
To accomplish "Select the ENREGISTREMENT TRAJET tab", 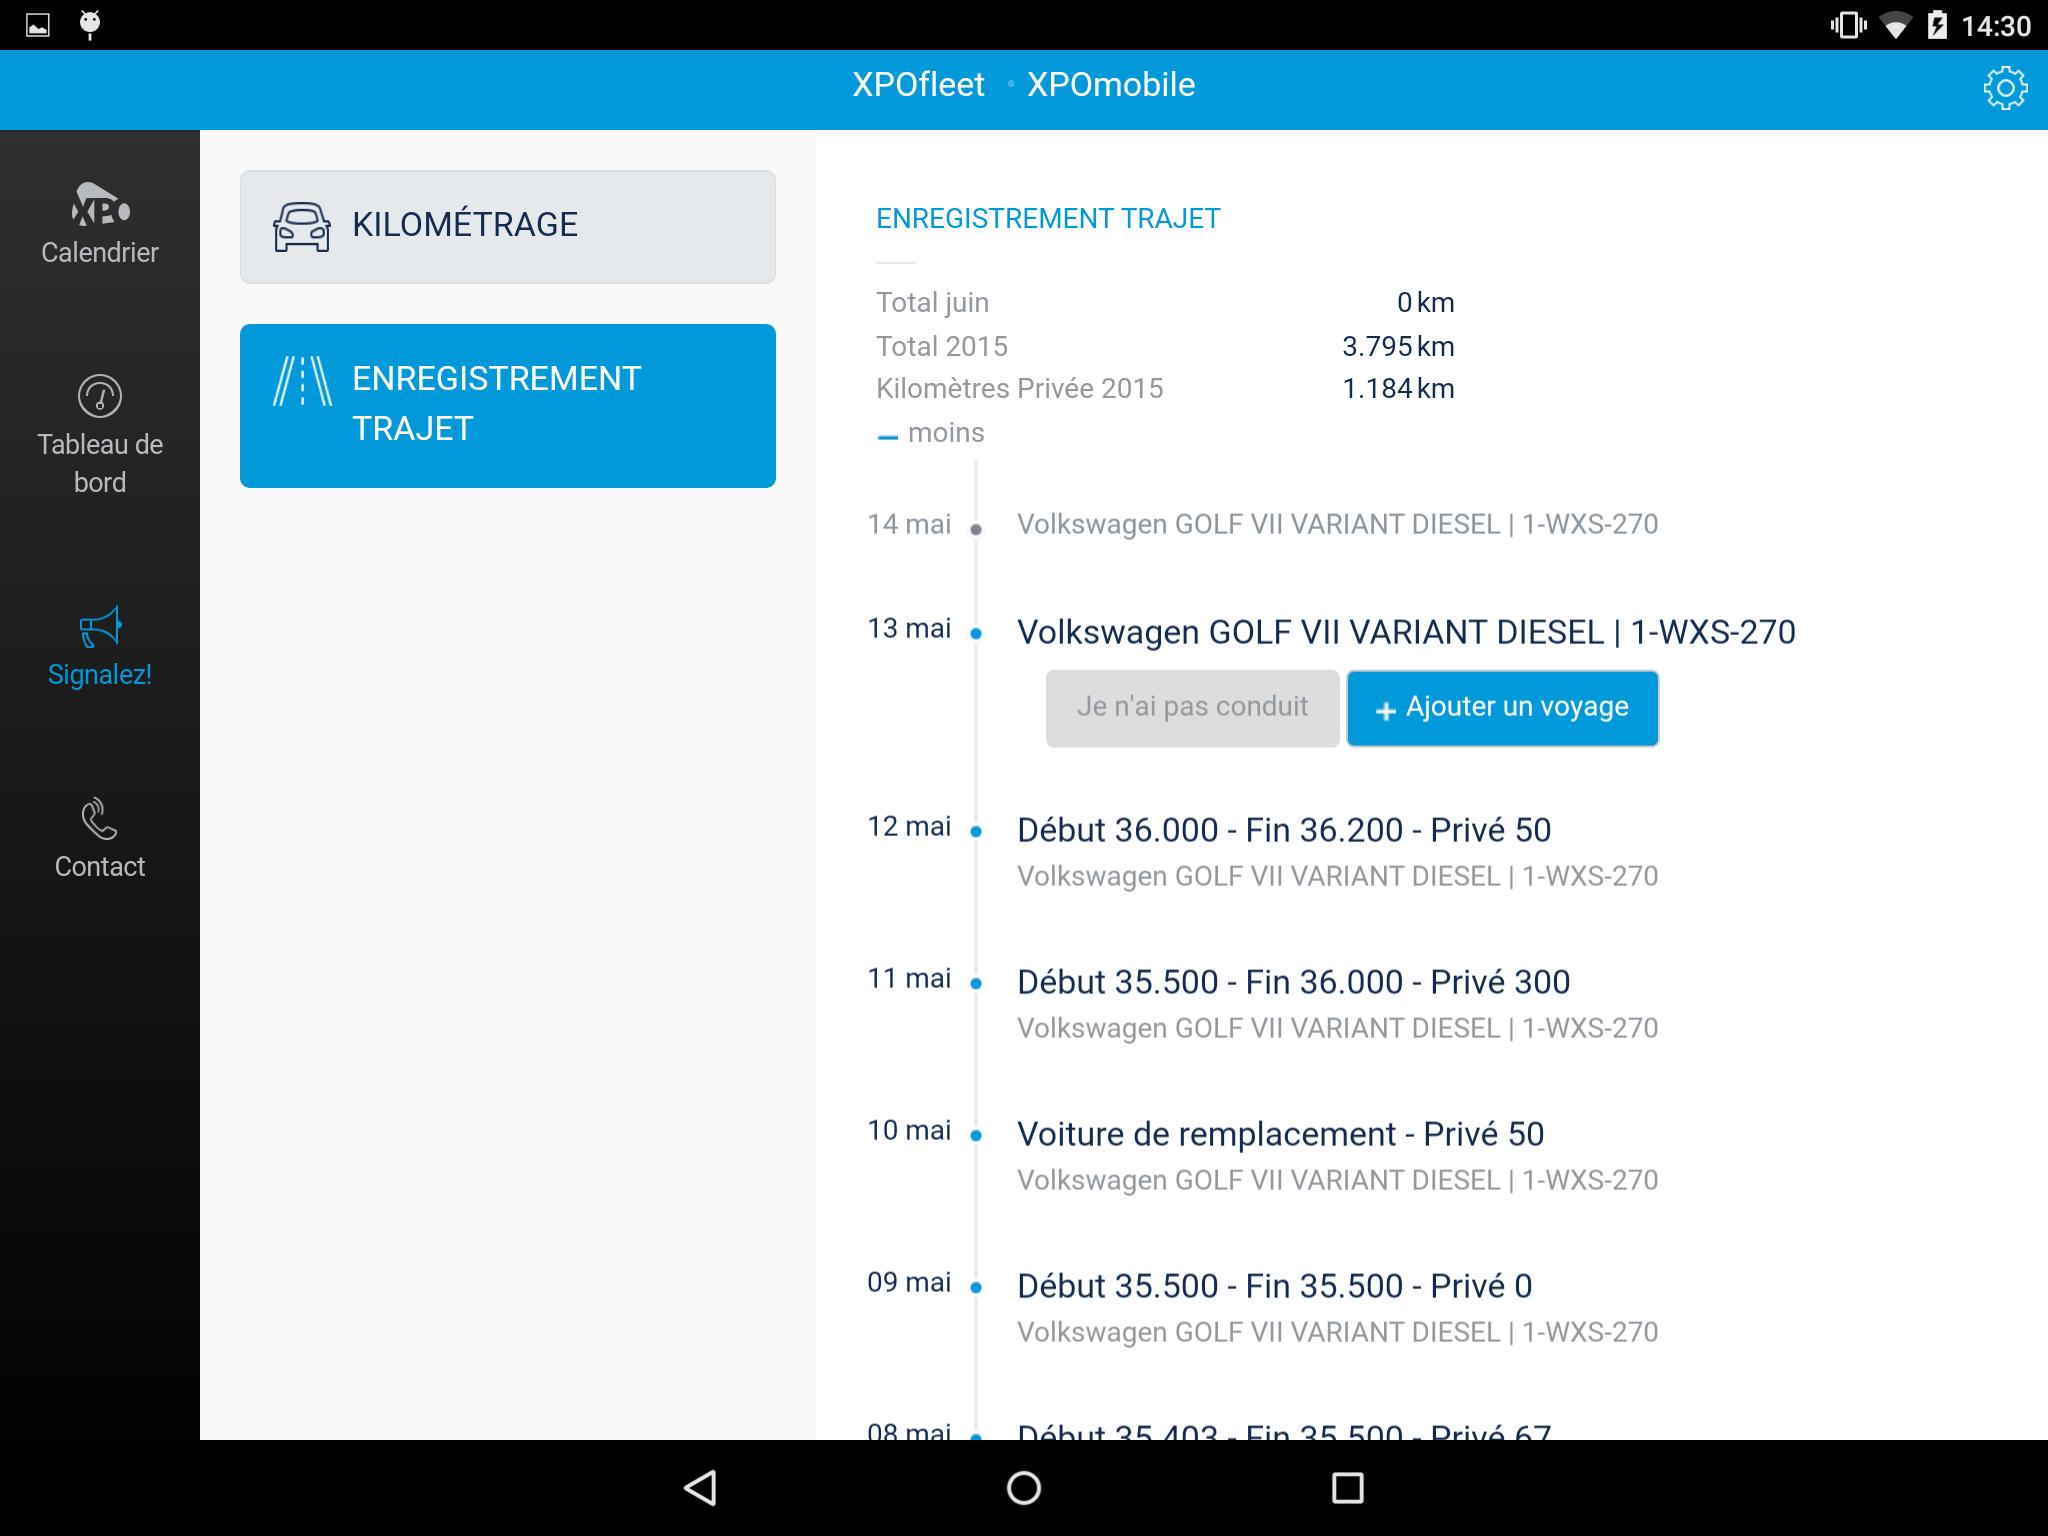I will click(508, 406).
